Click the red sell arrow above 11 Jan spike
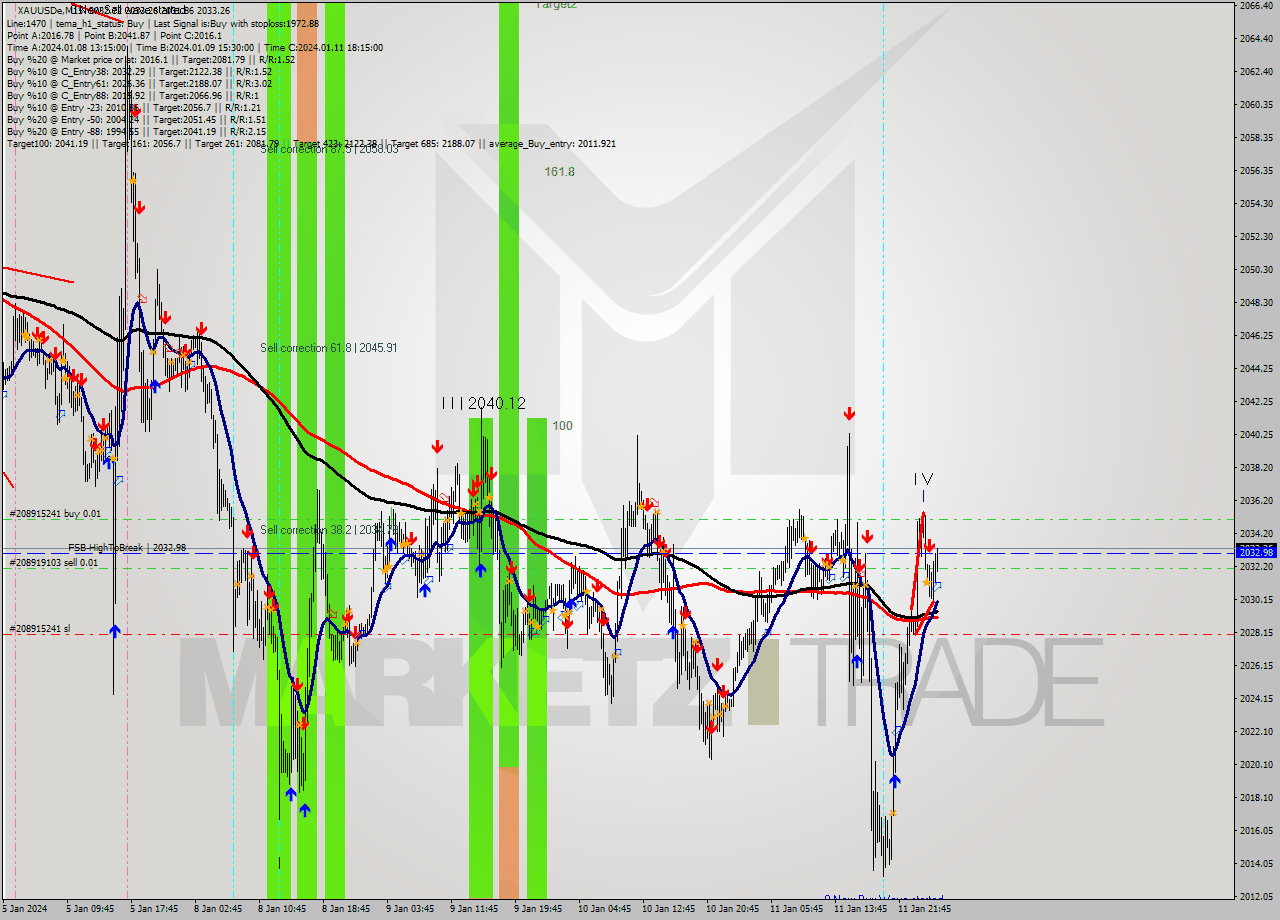 point(849,413)
